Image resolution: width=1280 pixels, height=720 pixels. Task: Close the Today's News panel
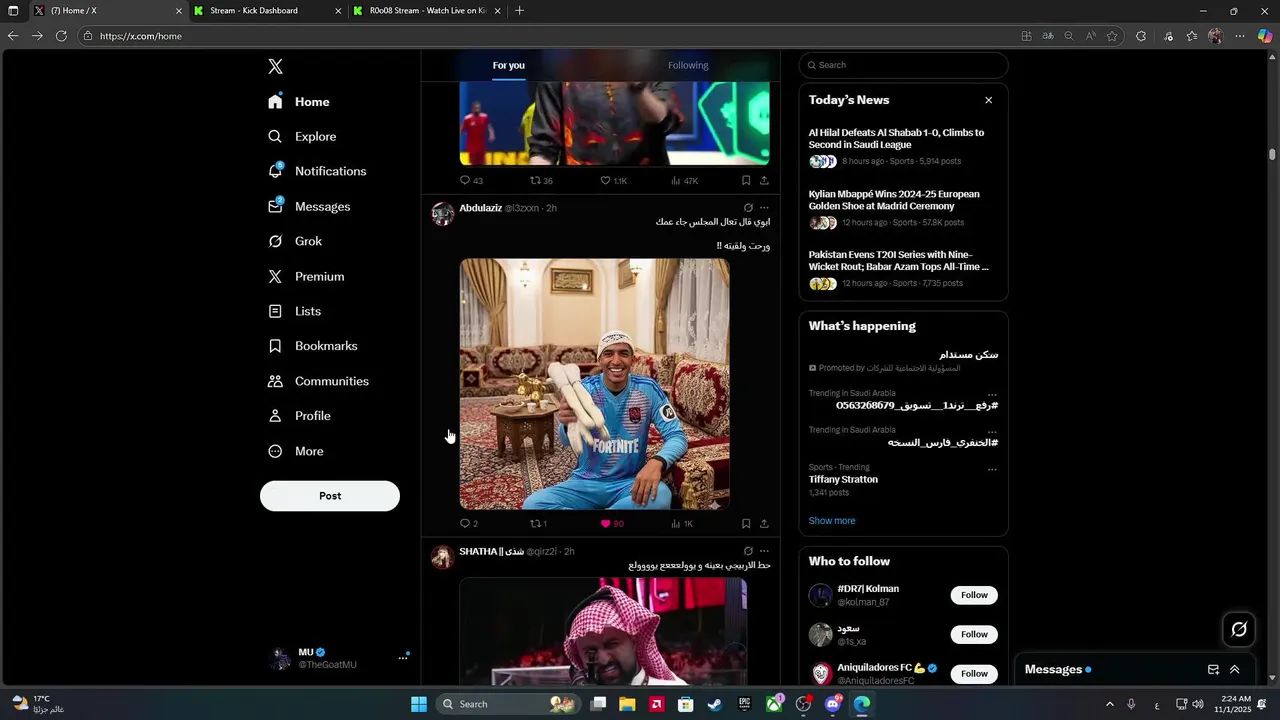(x=988, y=100)
